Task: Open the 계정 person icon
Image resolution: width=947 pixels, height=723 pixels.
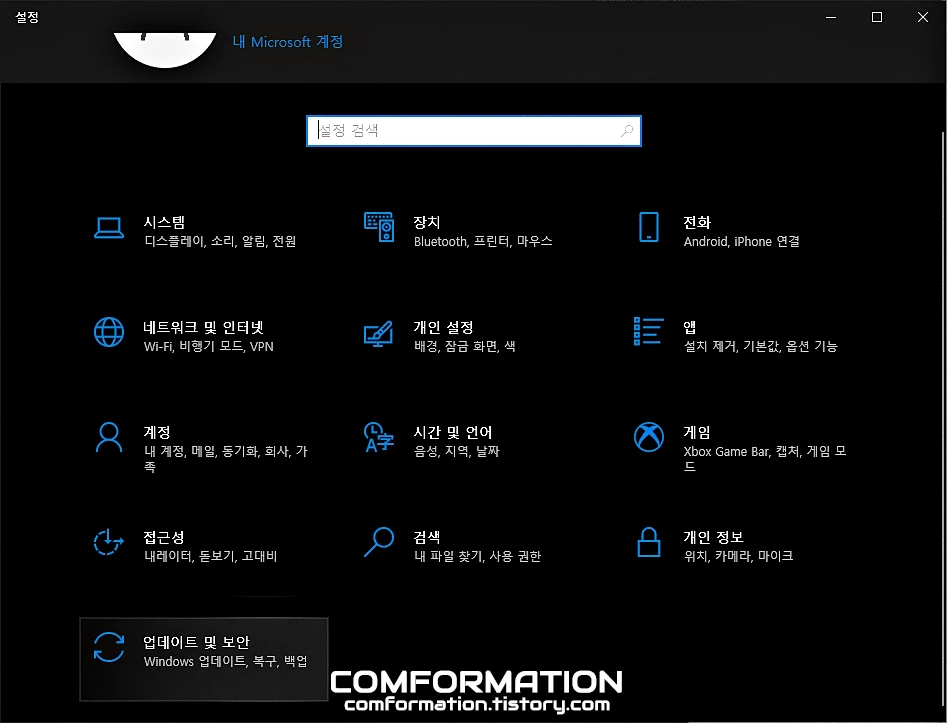Action: click(109, 437)
